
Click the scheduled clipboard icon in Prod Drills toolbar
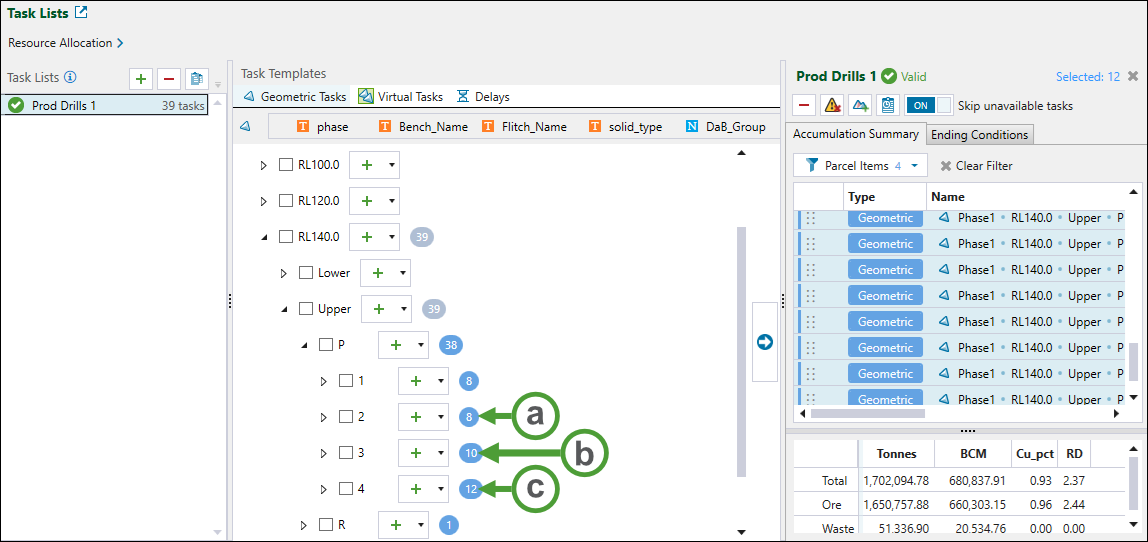[x=886, y=105]
